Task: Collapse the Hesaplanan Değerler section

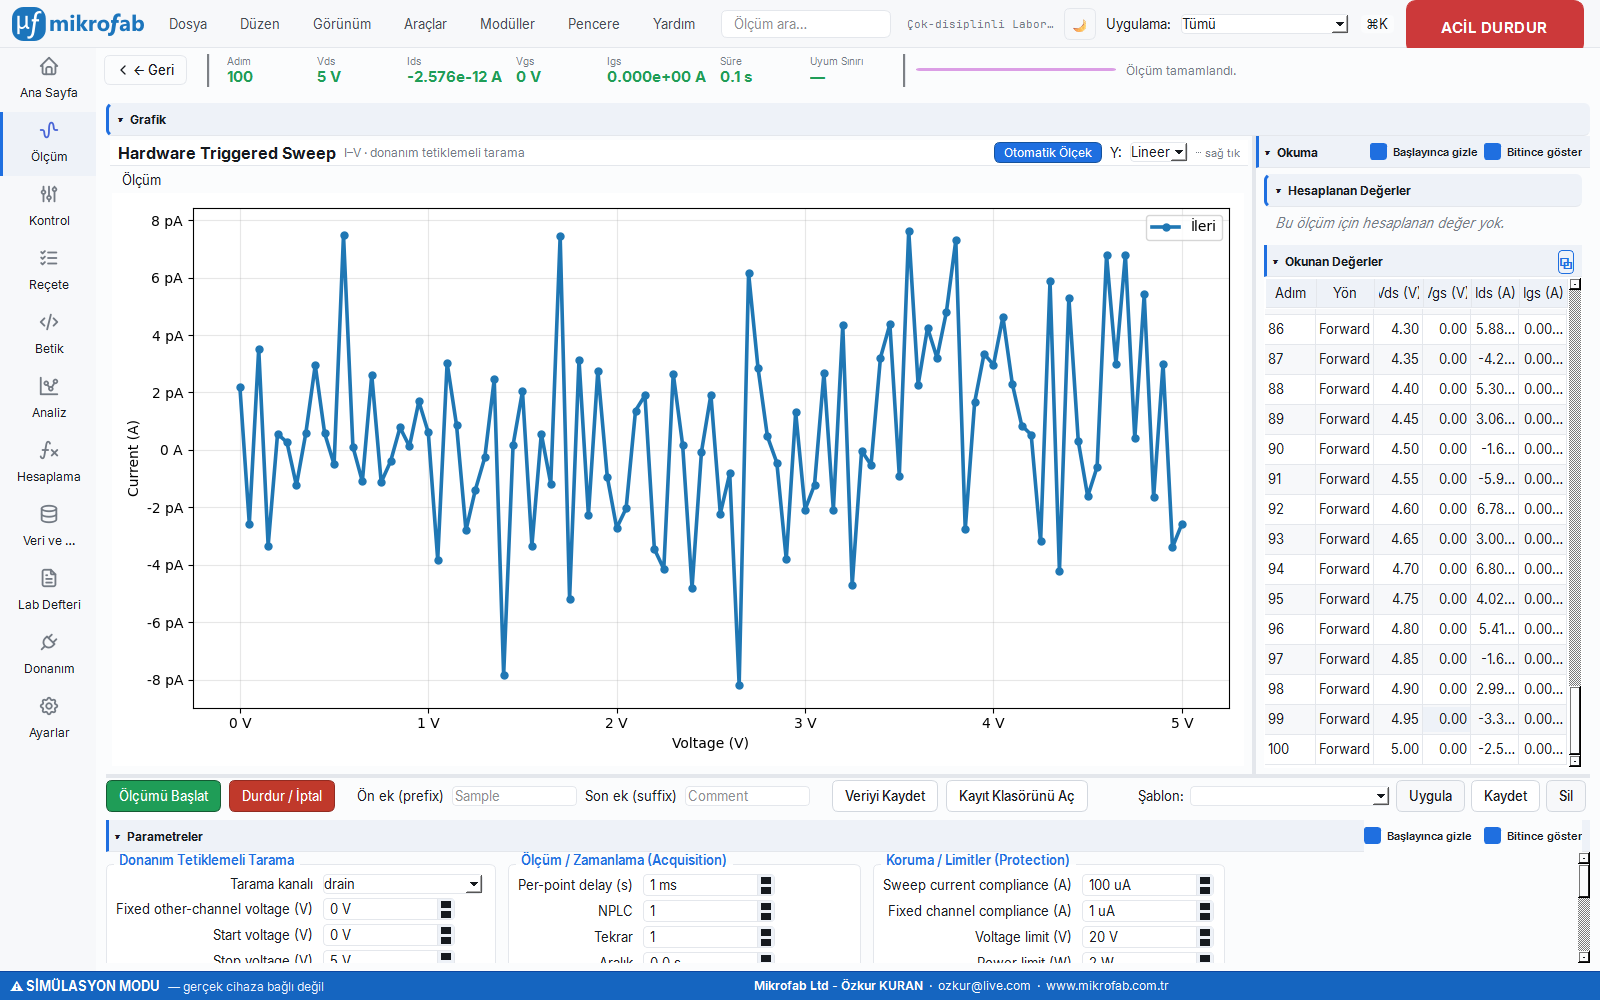Action: [1278, 191]
